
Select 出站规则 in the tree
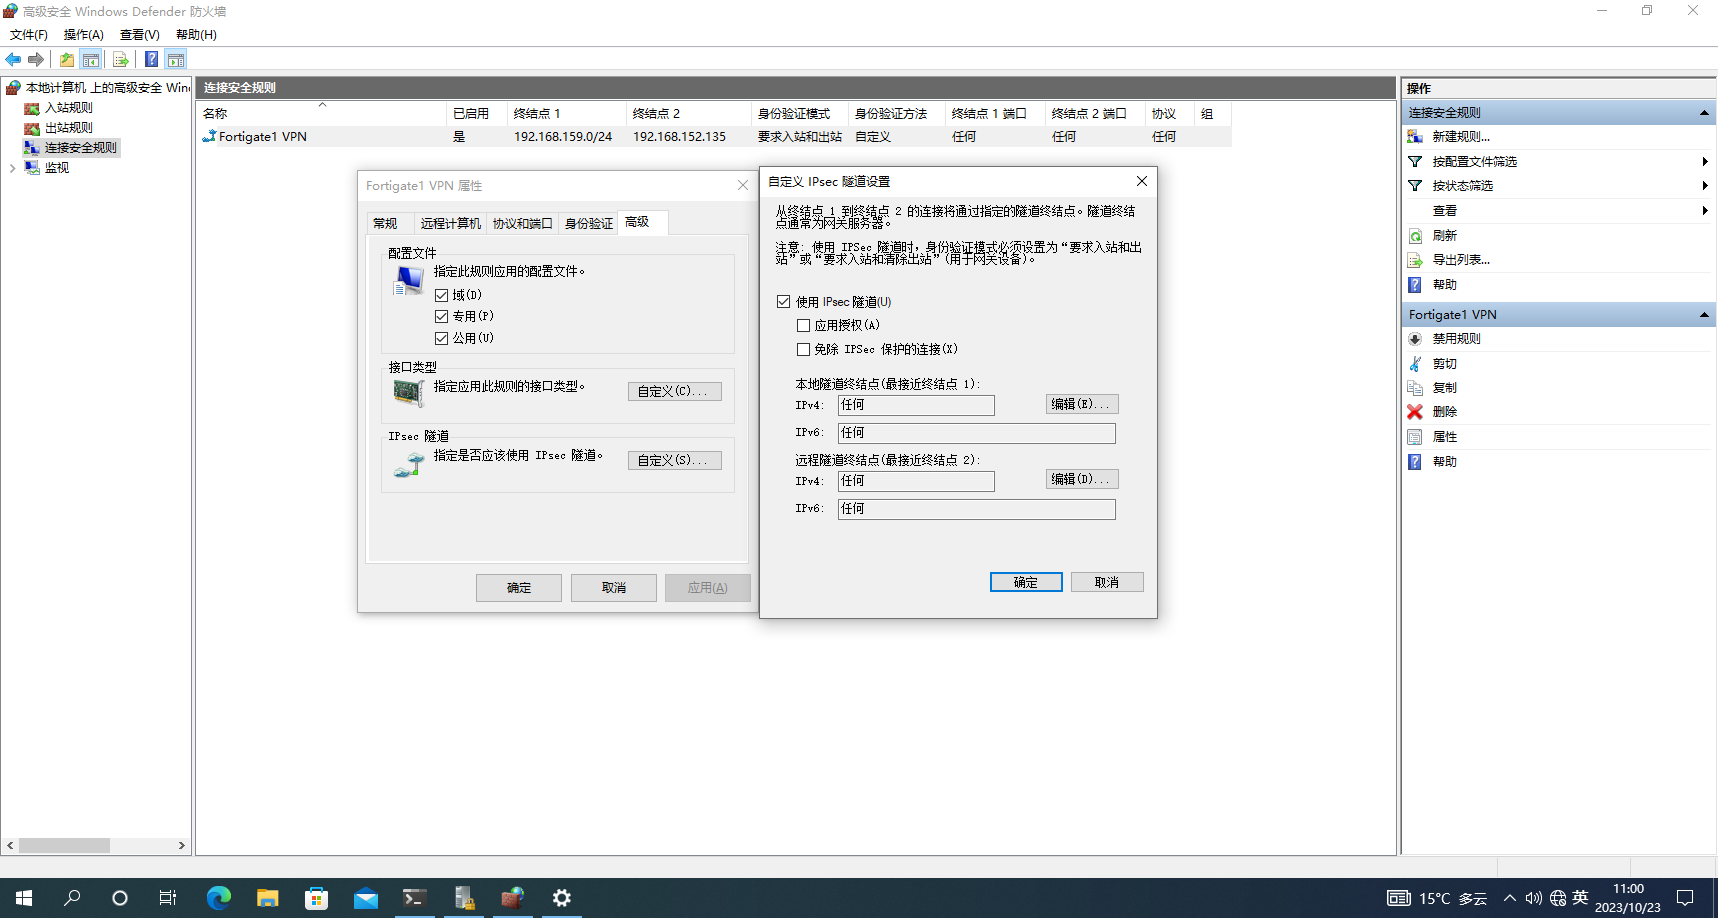pyautogui.click(x=68, y=128)
